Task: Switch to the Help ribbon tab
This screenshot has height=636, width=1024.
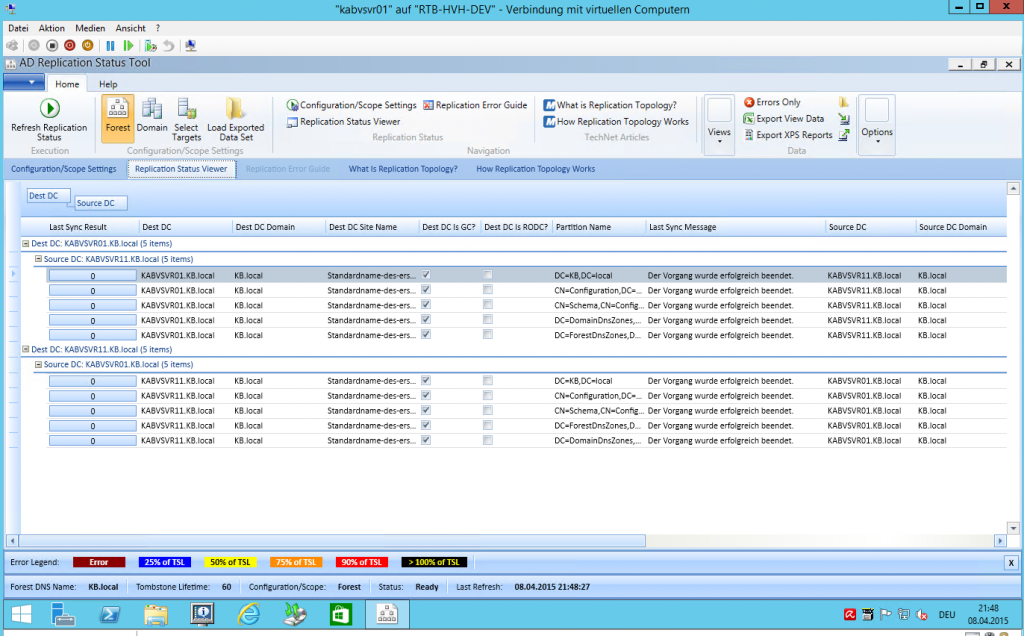Action: pos(108,84)
